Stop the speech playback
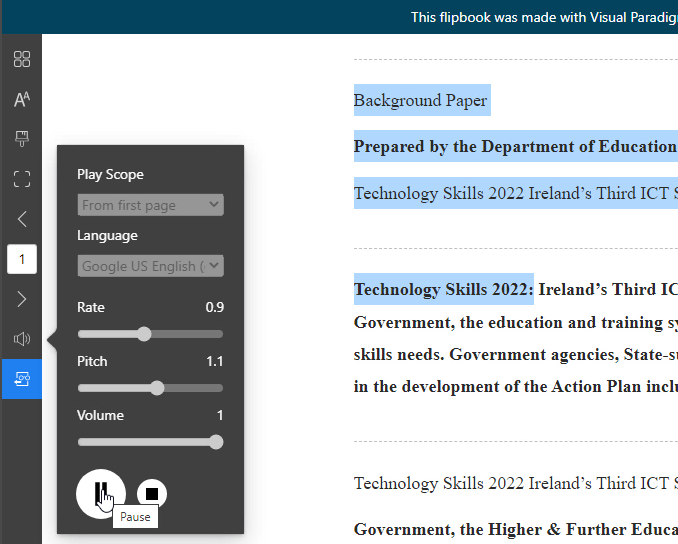The image size is (678, 544). [x=152, y=493]
